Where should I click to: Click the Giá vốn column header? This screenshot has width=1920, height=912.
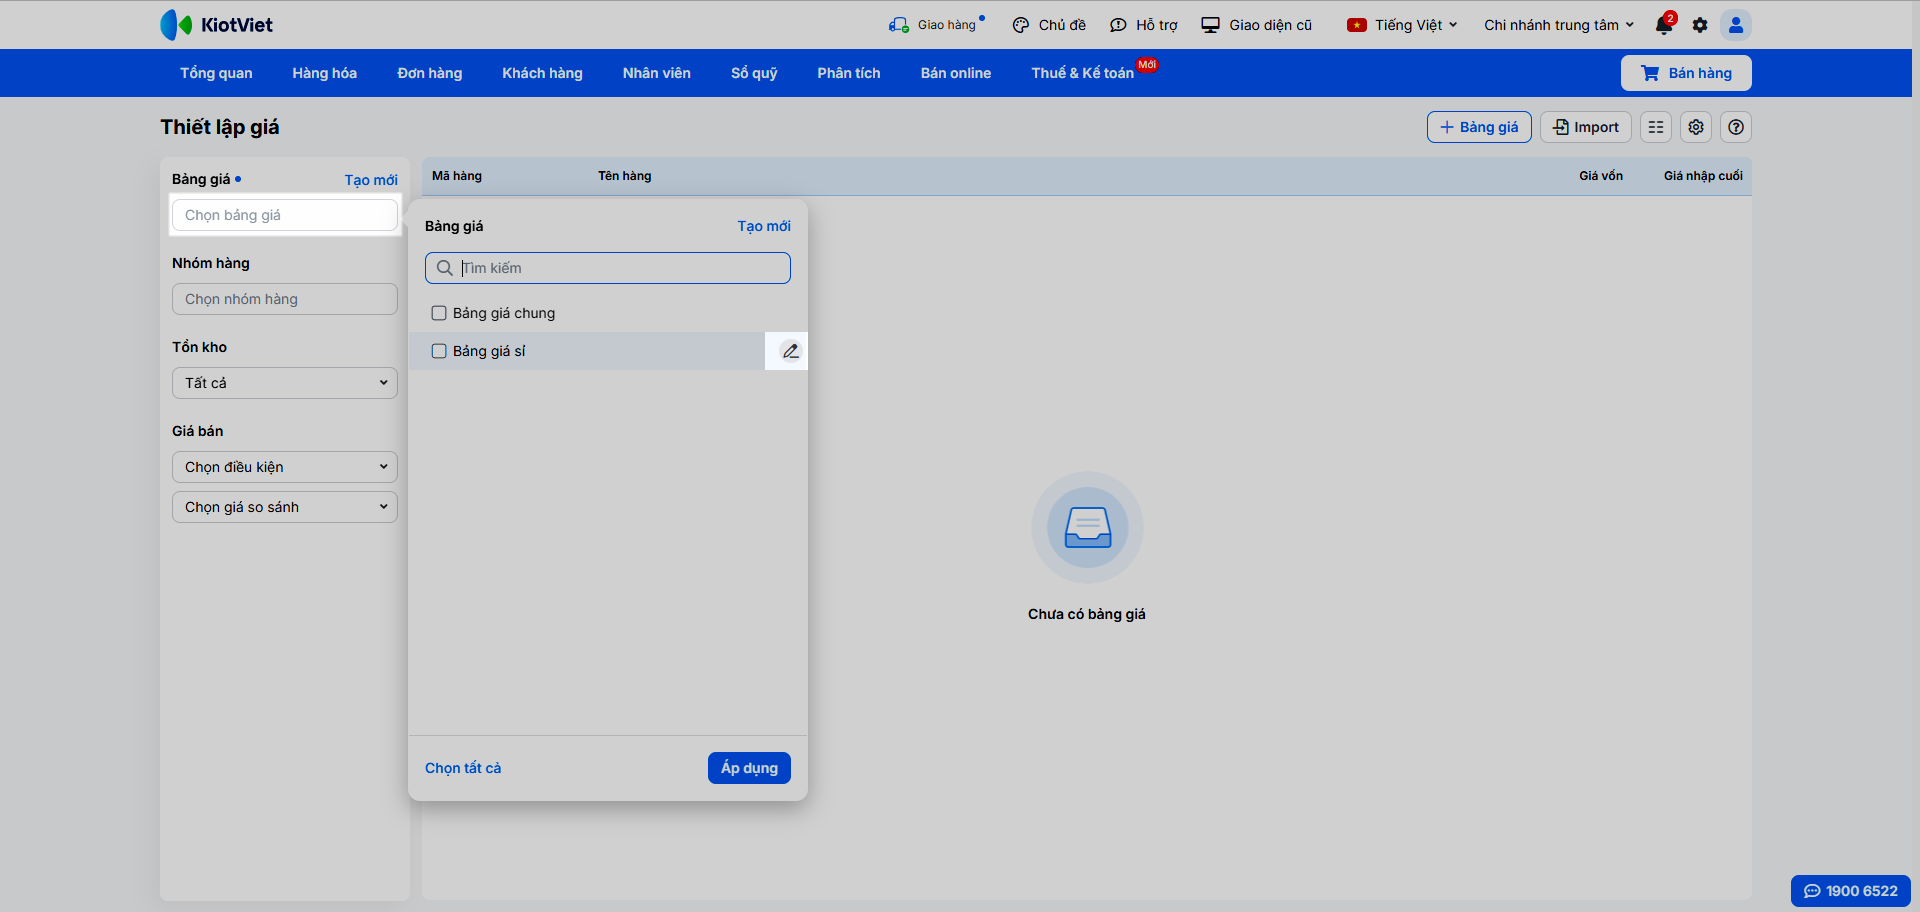coord(1601,176)
